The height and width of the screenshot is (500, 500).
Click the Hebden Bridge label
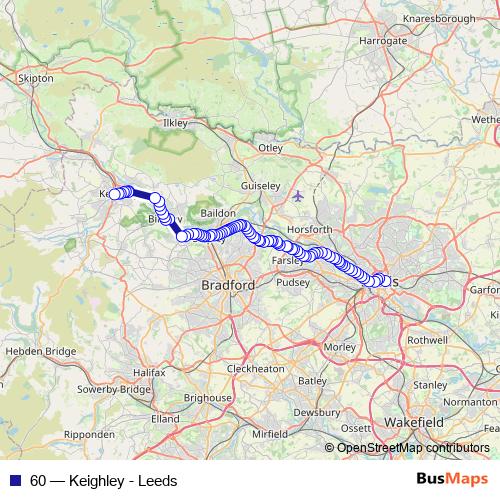click(x=41, y=351)
